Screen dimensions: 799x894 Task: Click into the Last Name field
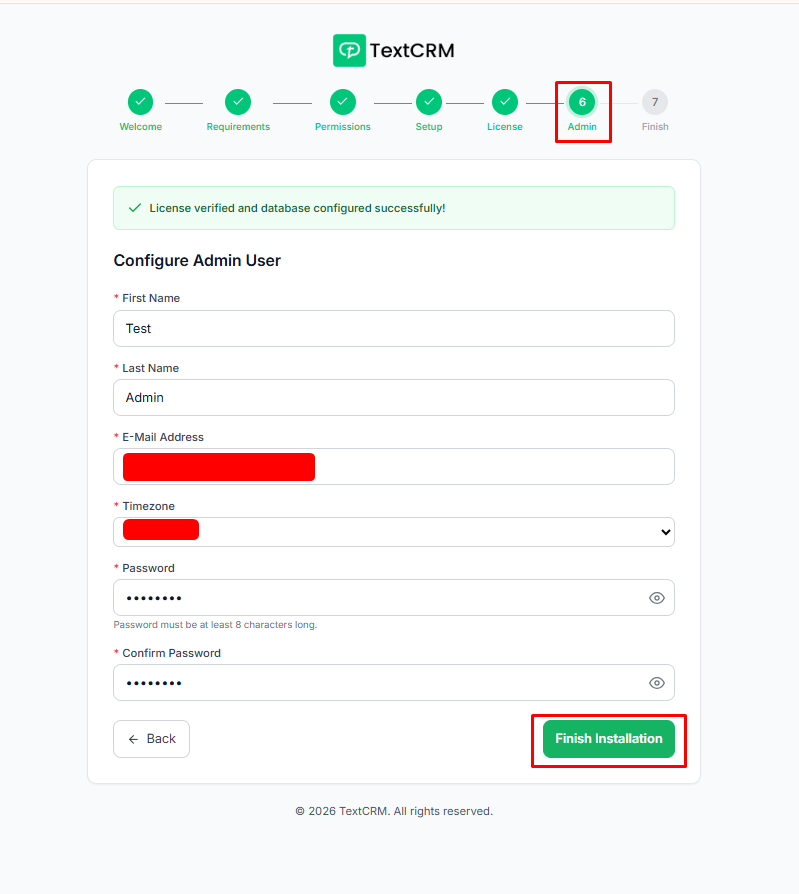coord(394,397)
